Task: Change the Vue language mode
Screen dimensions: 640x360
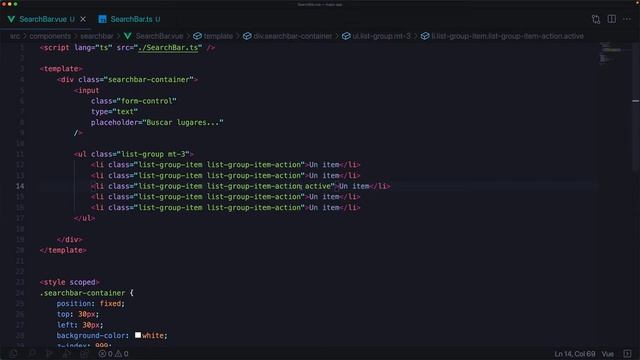Action: tap(607, 354)
